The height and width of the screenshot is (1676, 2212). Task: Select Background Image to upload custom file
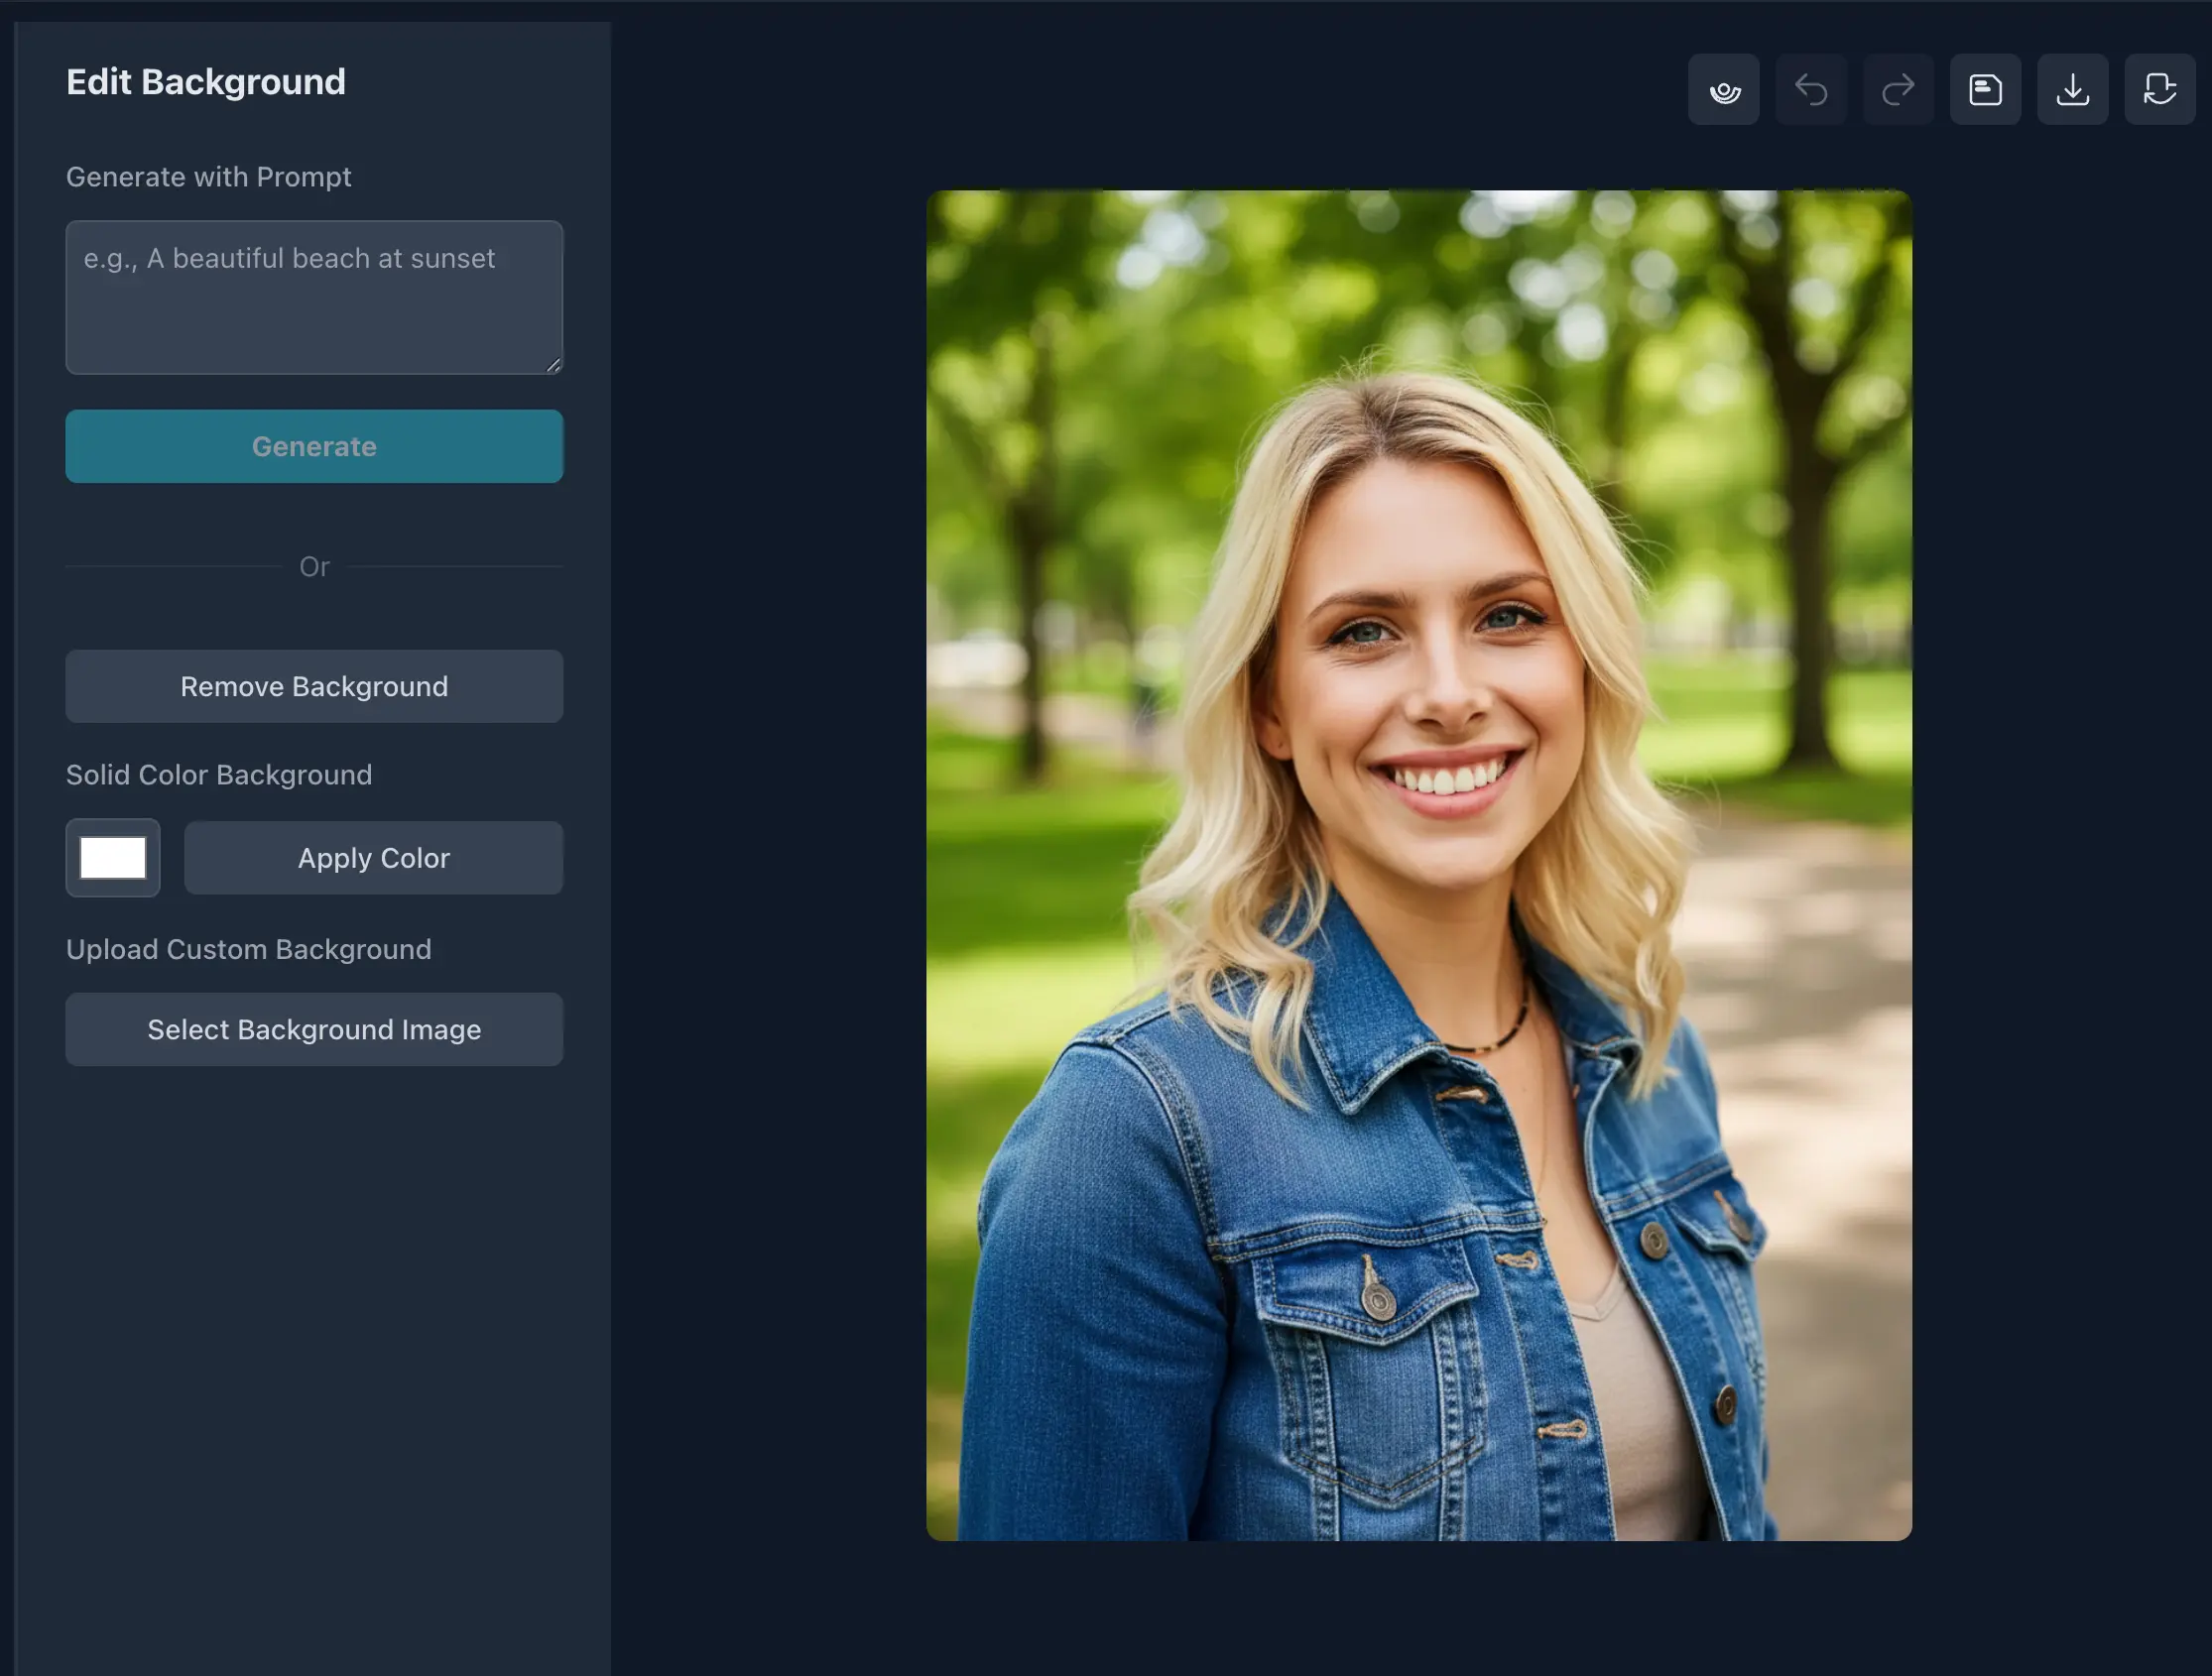pyautogui.click(x=314, y=1029)
